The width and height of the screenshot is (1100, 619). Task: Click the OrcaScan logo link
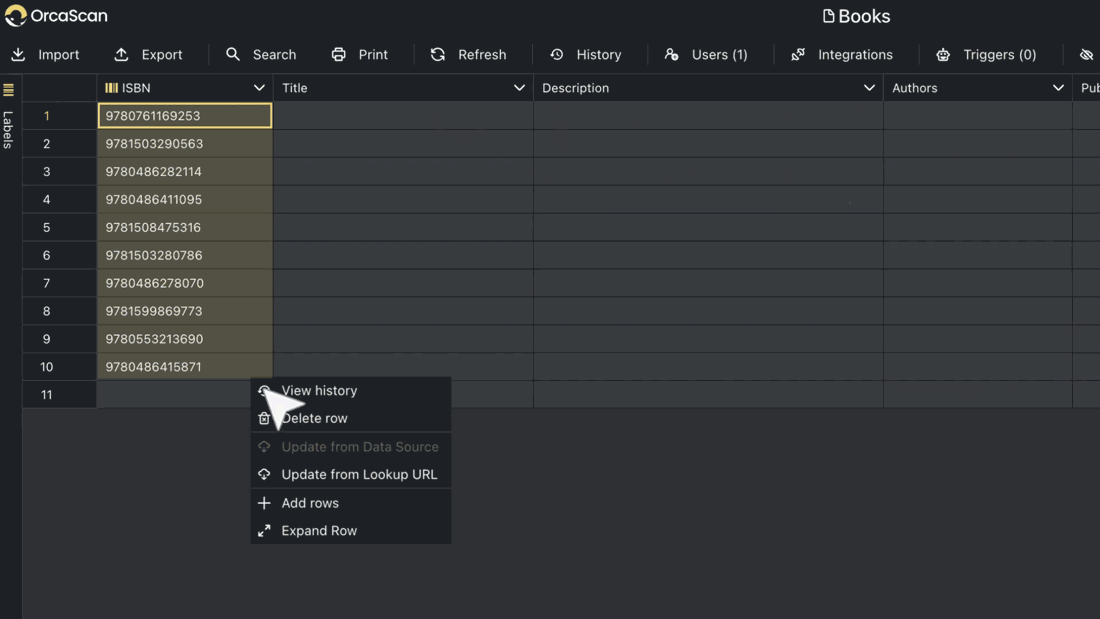tap(56, 16)
